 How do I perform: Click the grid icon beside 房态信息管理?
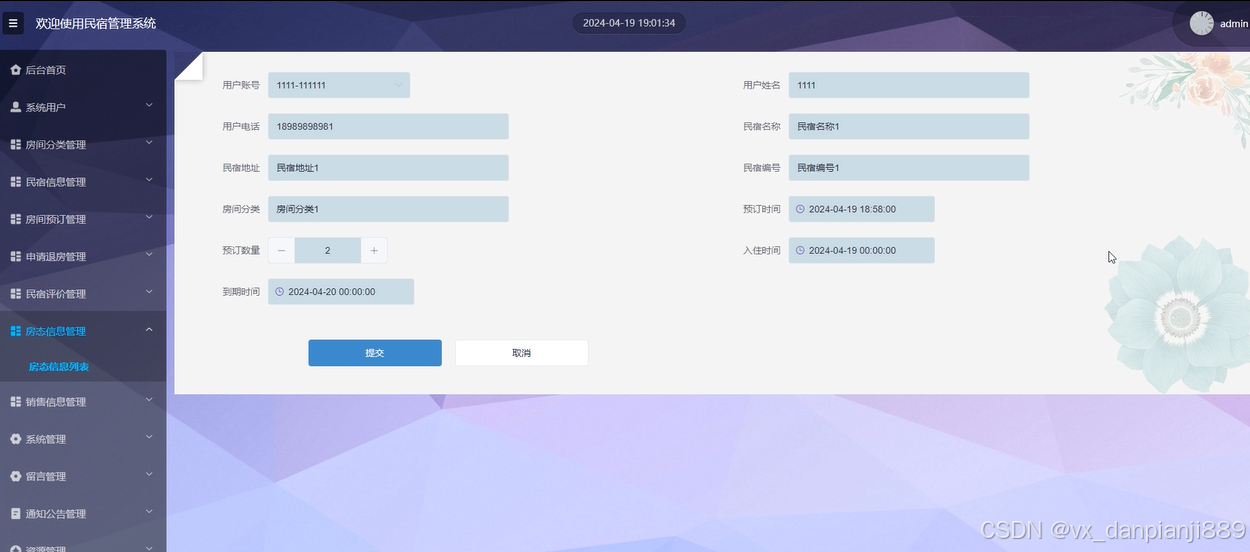coord(15,331)
